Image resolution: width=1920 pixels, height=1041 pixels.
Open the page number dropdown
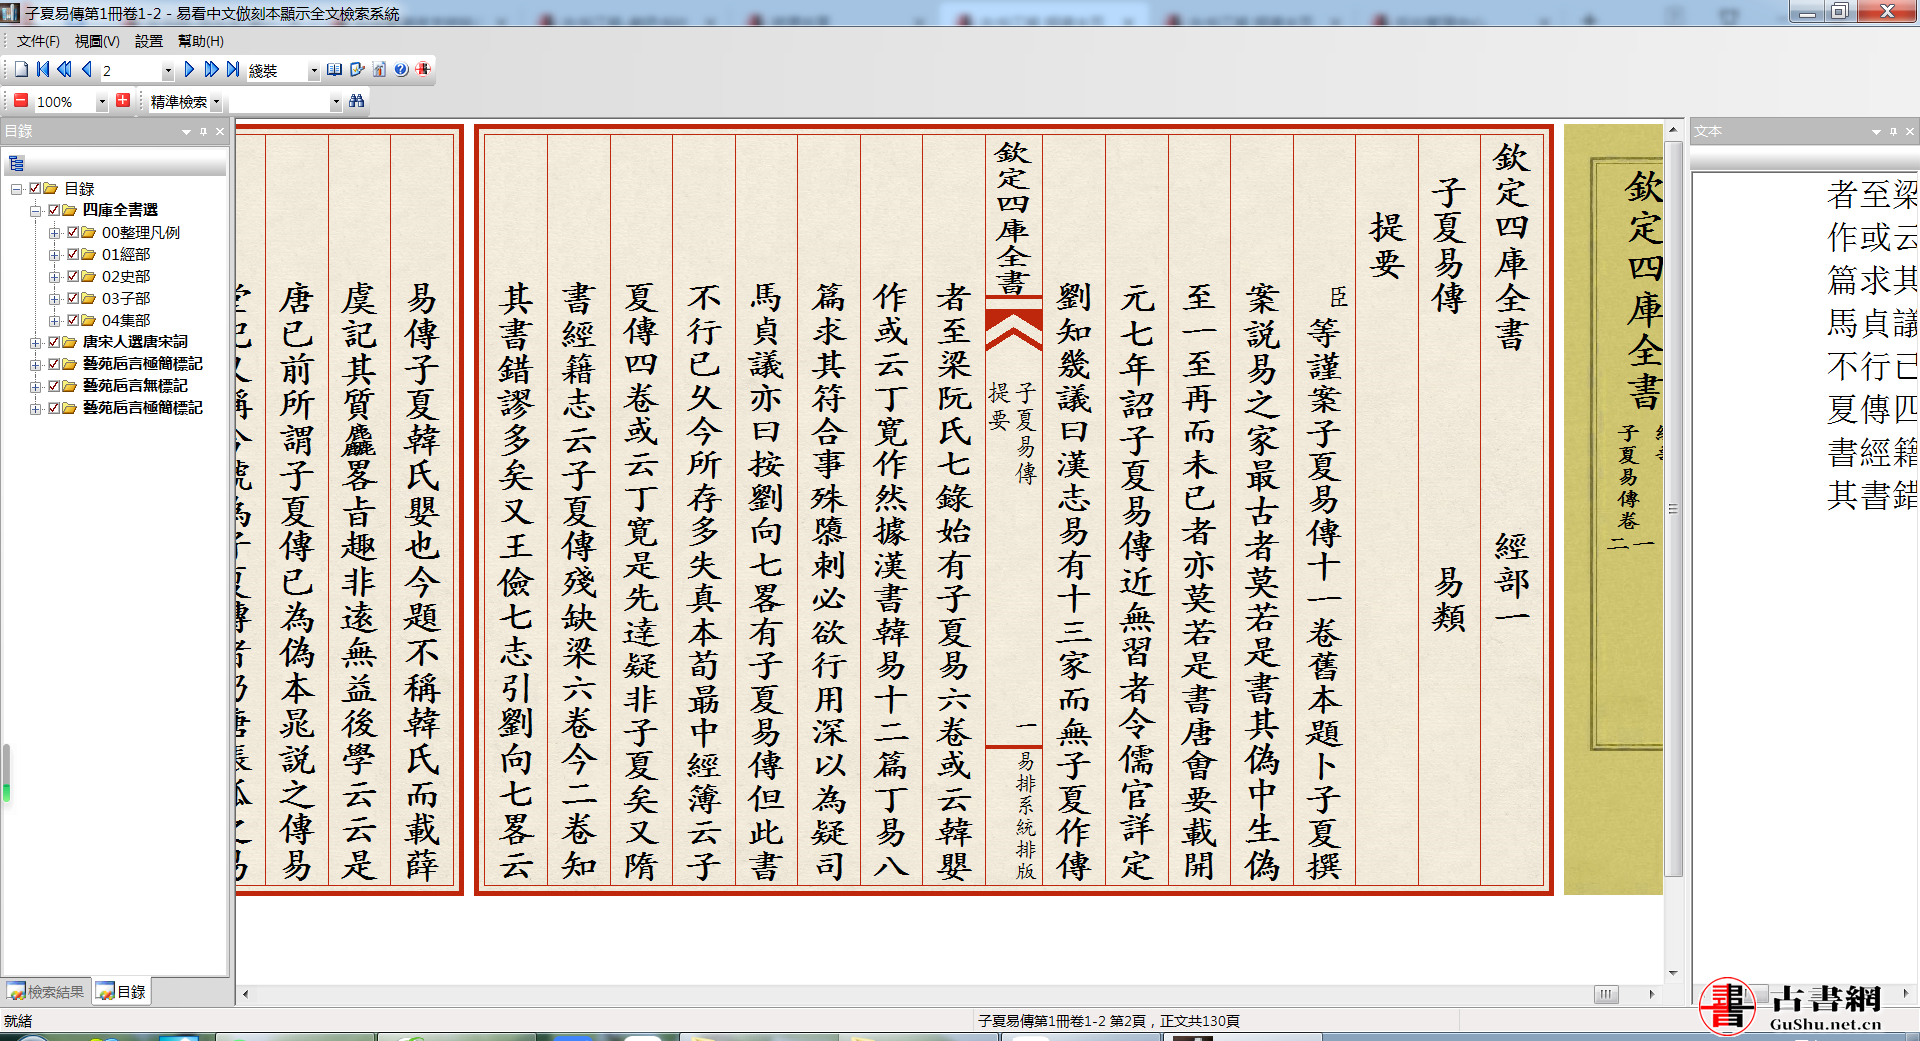coord(167,70)
